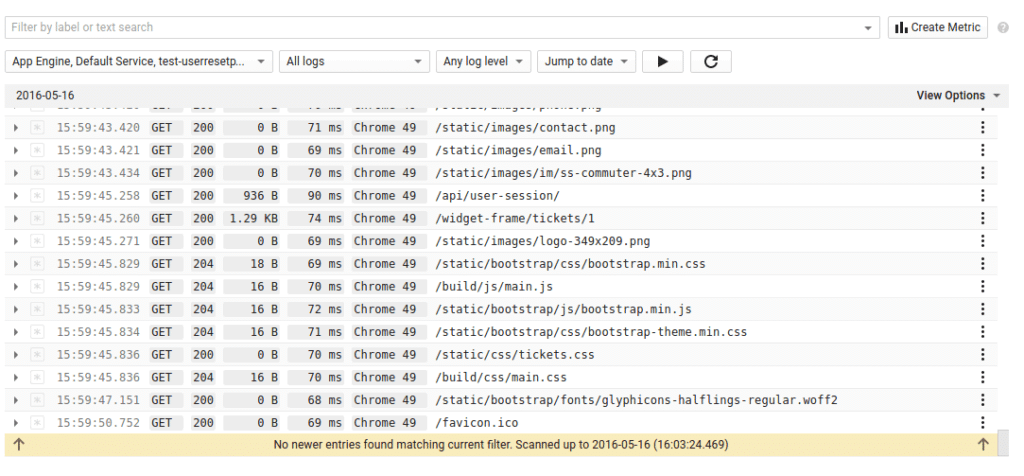Image resolution: width=1024 pixels, height=476 pixels.
Task: Star the /widget-frame/tickets/1 log entry
Action: pyautogui.click(x=37, y=218)
